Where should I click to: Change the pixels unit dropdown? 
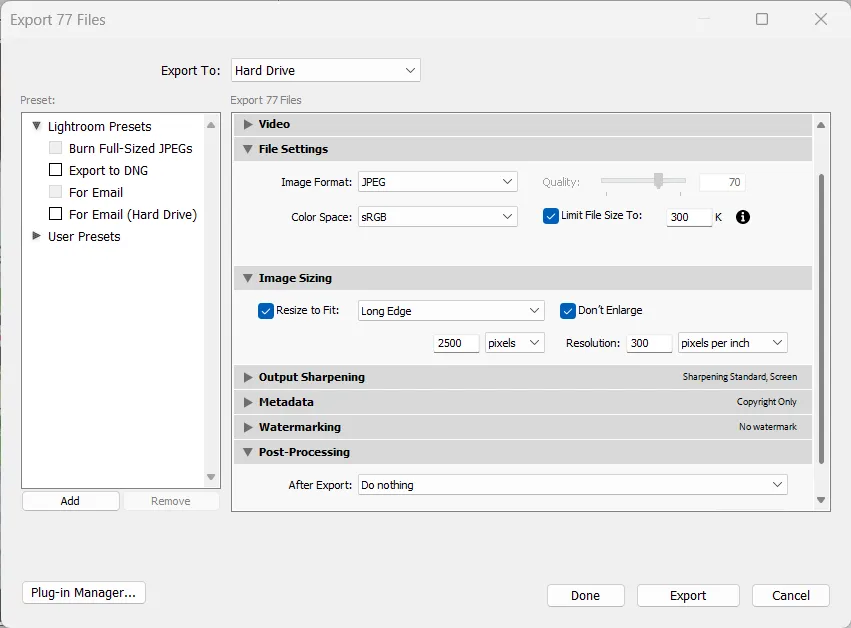515,343
